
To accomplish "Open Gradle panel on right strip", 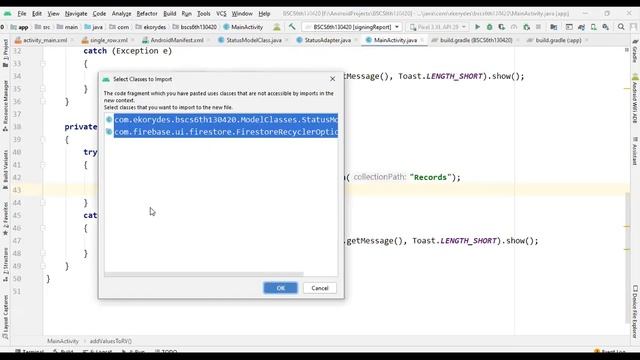I will [x=635, y=51].
